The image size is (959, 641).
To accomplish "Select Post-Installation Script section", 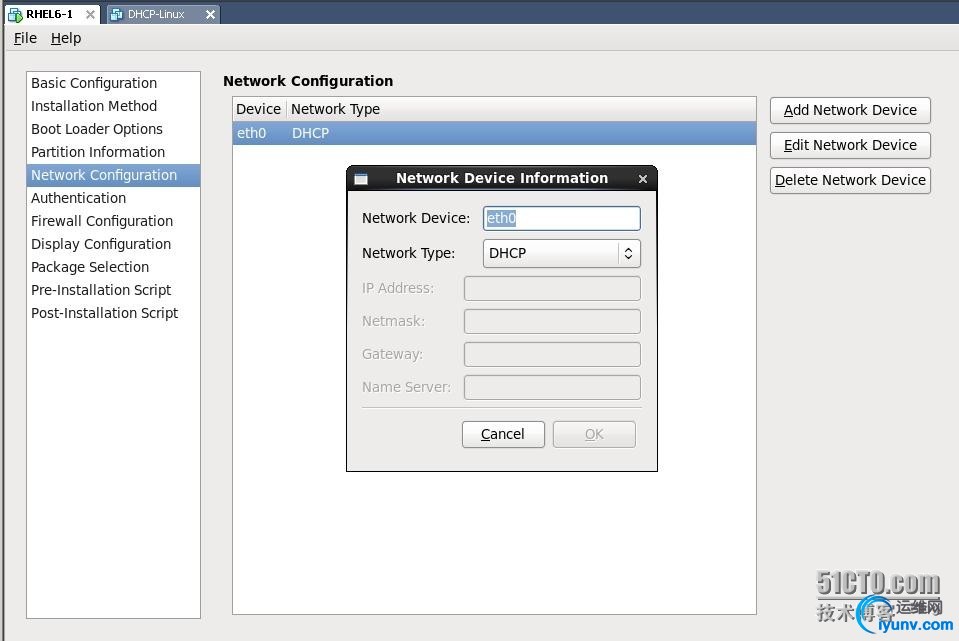I will tap(113, 313).
